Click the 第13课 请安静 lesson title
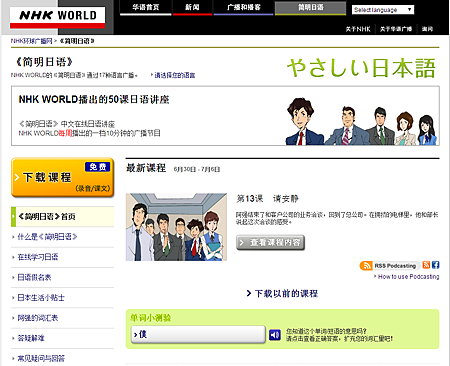 (267, 199)
